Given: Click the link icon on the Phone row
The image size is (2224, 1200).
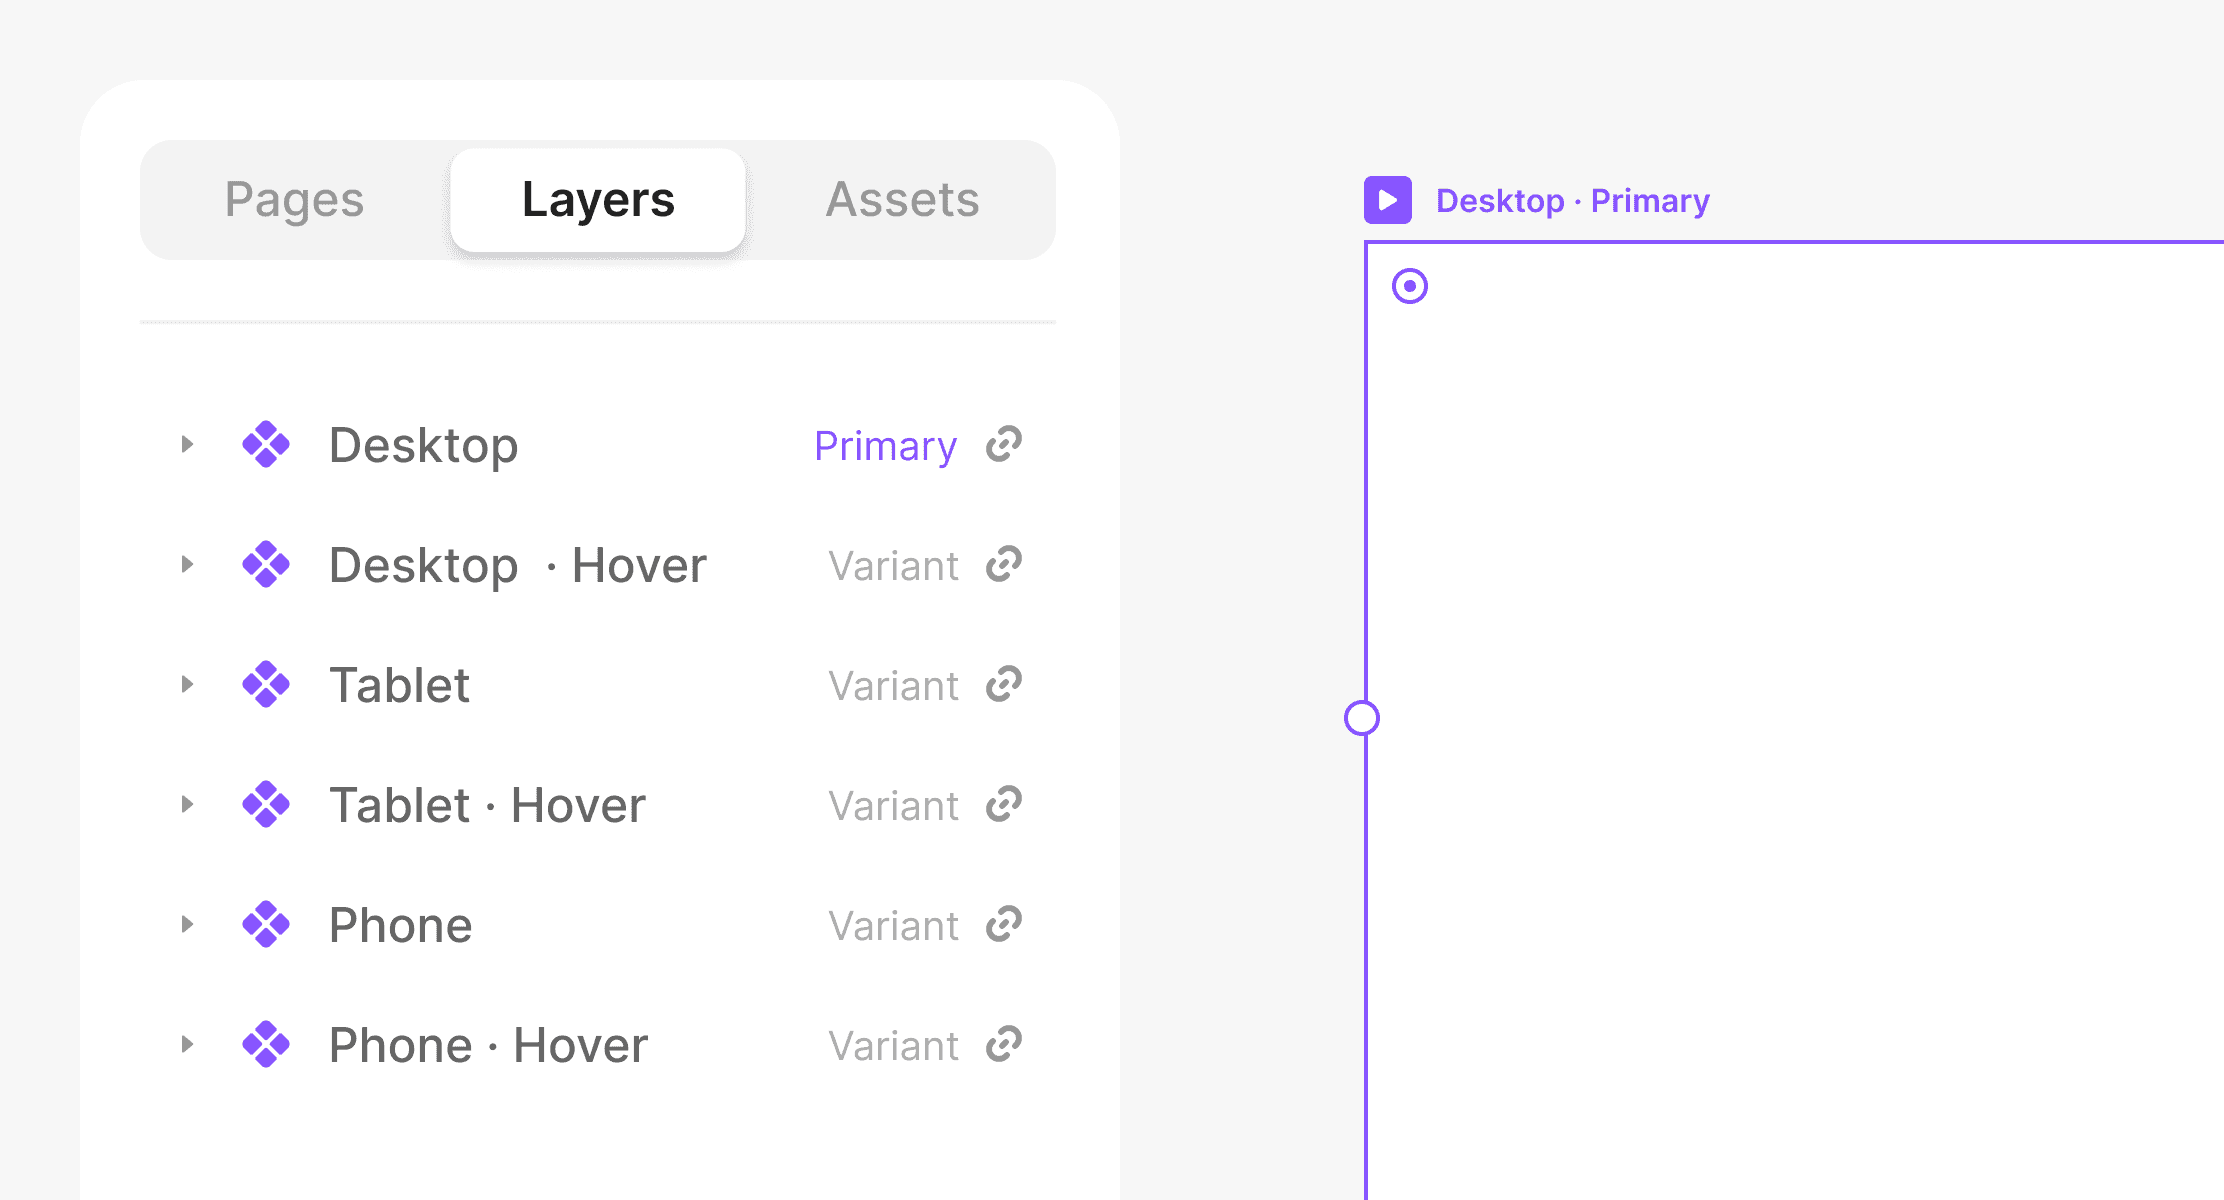Looking at the screenshot, I should point(1004,924).
